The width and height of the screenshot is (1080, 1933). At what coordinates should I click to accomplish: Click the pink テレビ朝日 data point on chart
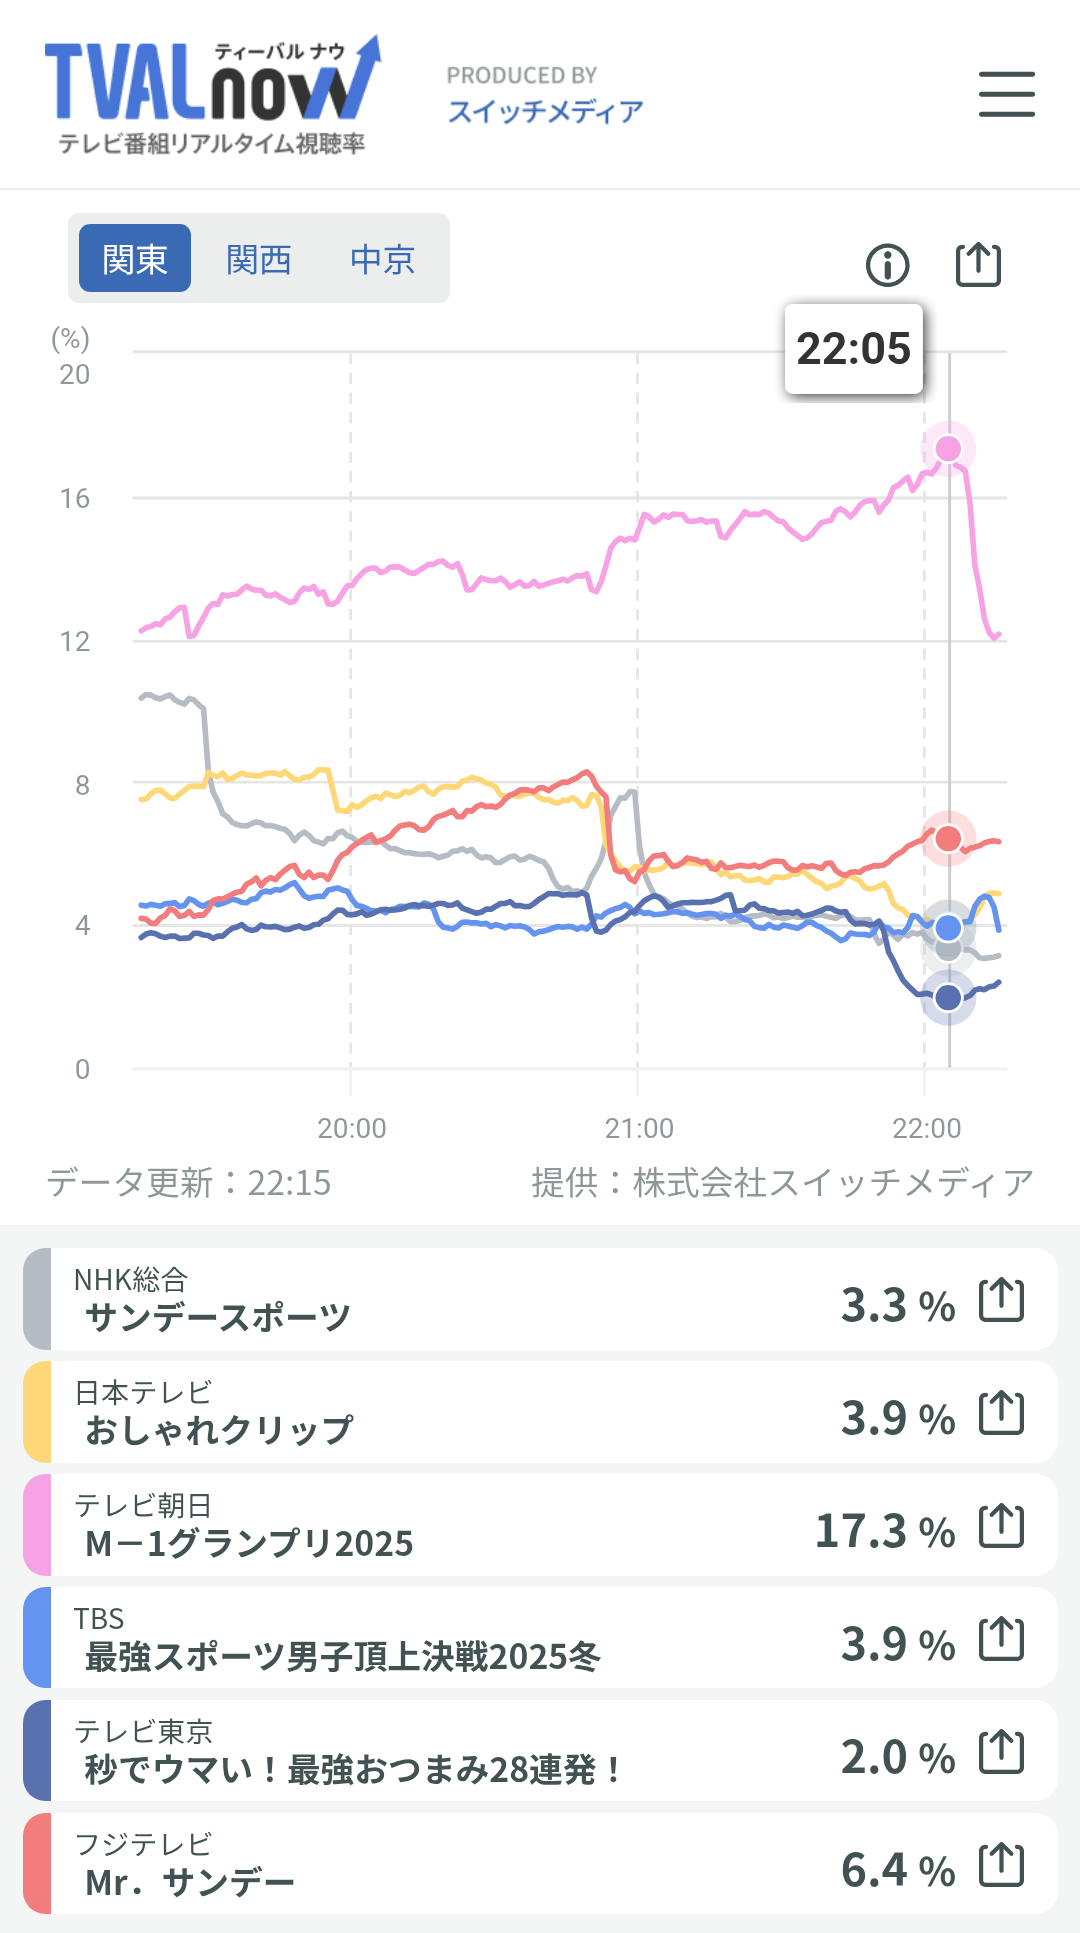[948, 449]
